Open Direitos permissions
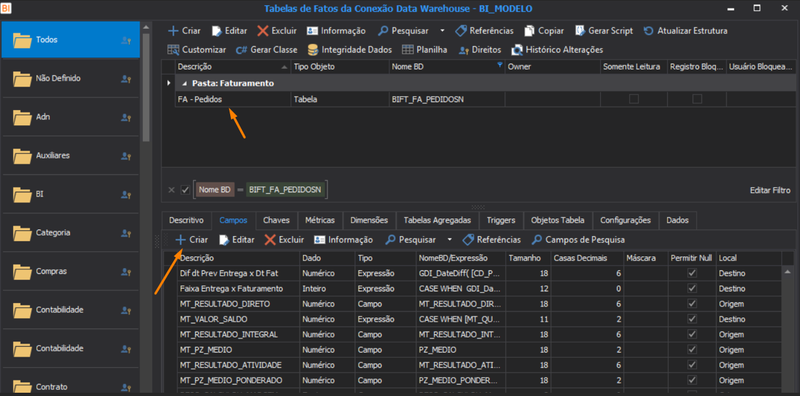This screenshot has width=800, height=396. [480, 50]
